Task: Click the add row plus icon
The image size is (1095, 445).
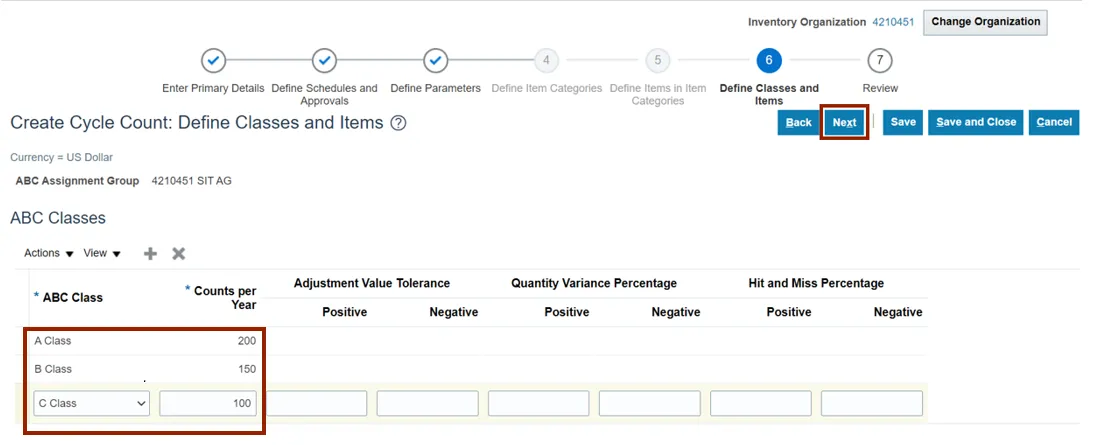Action: (x=150, y=254)
